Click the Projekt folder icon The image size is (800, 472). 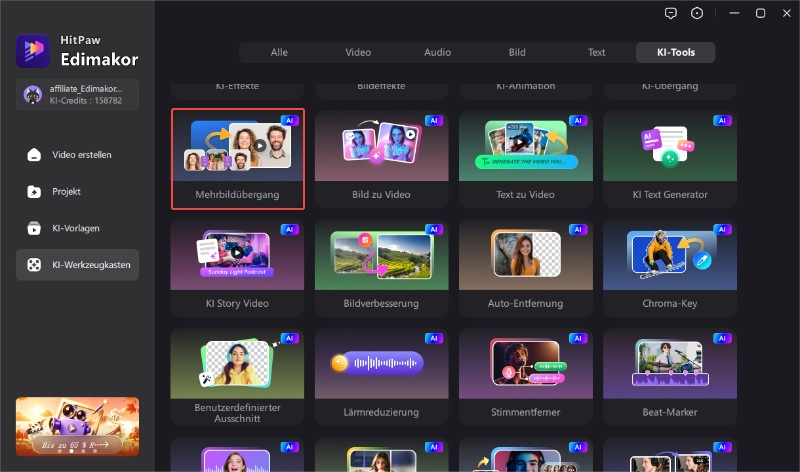34,191
